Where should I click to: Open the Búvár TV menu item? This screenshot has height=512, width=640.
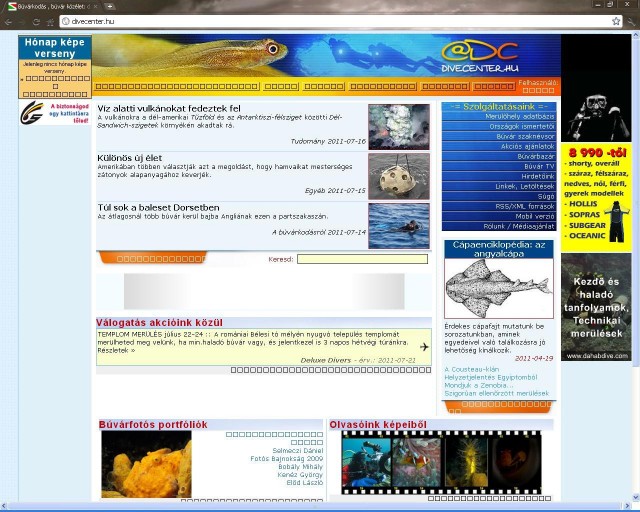tap(499, 165)
